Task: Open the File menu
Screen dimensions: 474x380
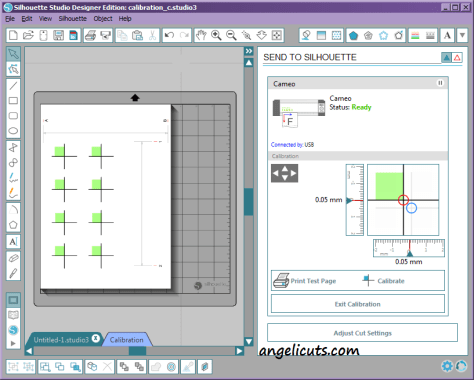Action: coord(10,19)
